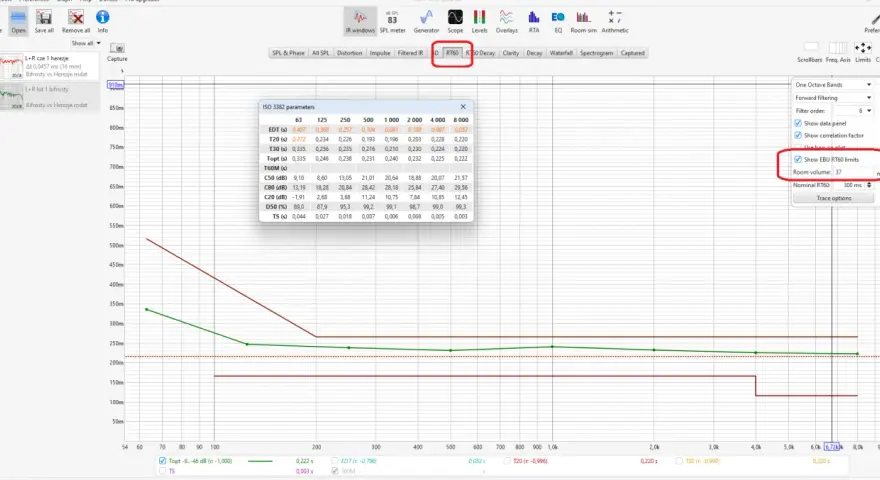Uncheck Show data panel
Viewport: 880px width, 480px height.
click(798, 123)
